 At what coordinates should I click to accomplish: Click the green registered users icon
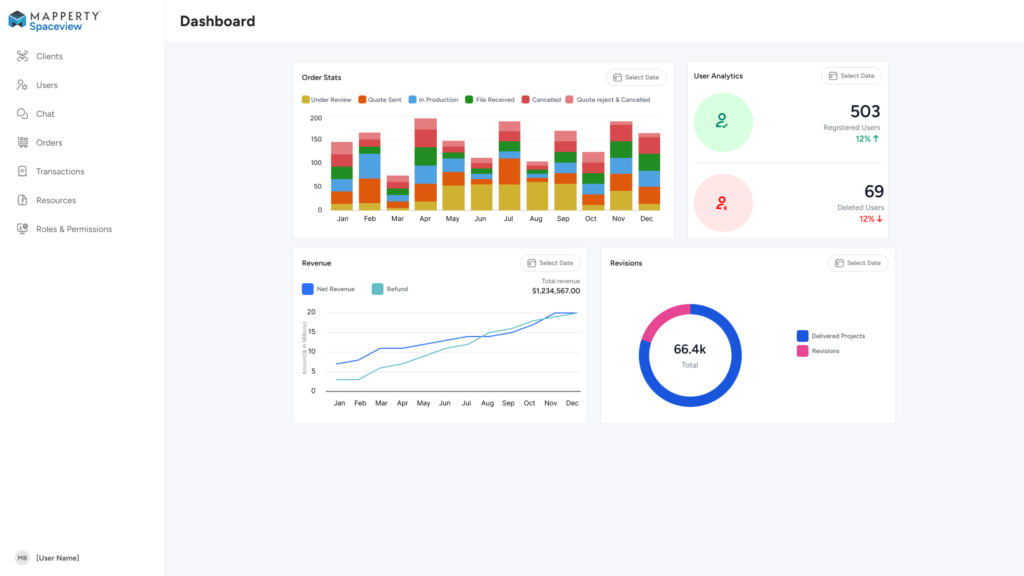pyautogui.click(x=722, y=122)
